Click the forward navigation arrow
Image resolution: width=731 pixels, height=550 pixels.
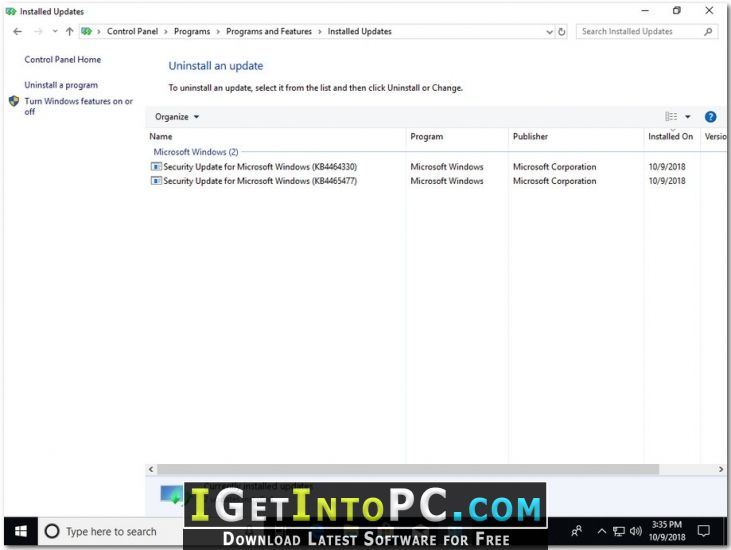click(x=38, y=31)
